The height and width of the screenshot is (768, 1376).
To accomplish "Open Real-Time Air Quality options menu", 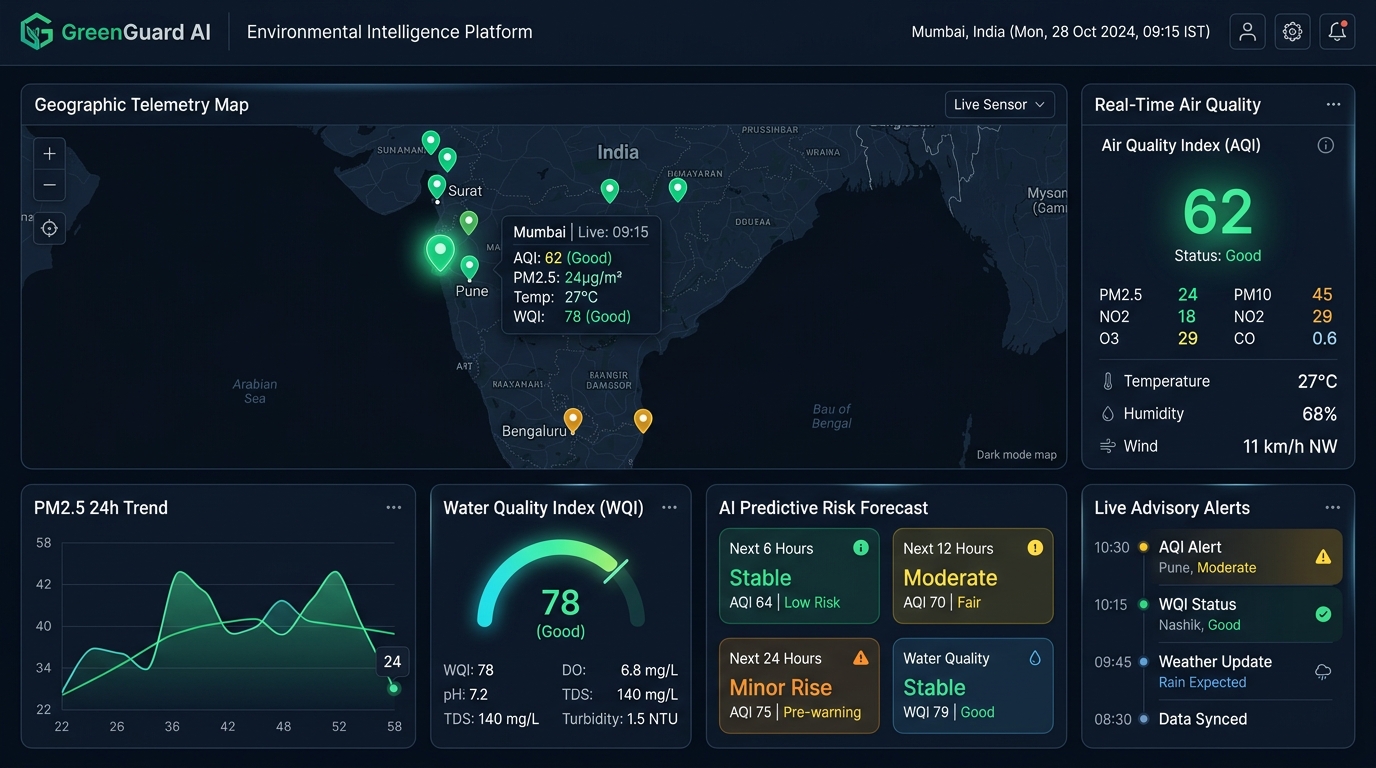I will [x=1333, y=104].
